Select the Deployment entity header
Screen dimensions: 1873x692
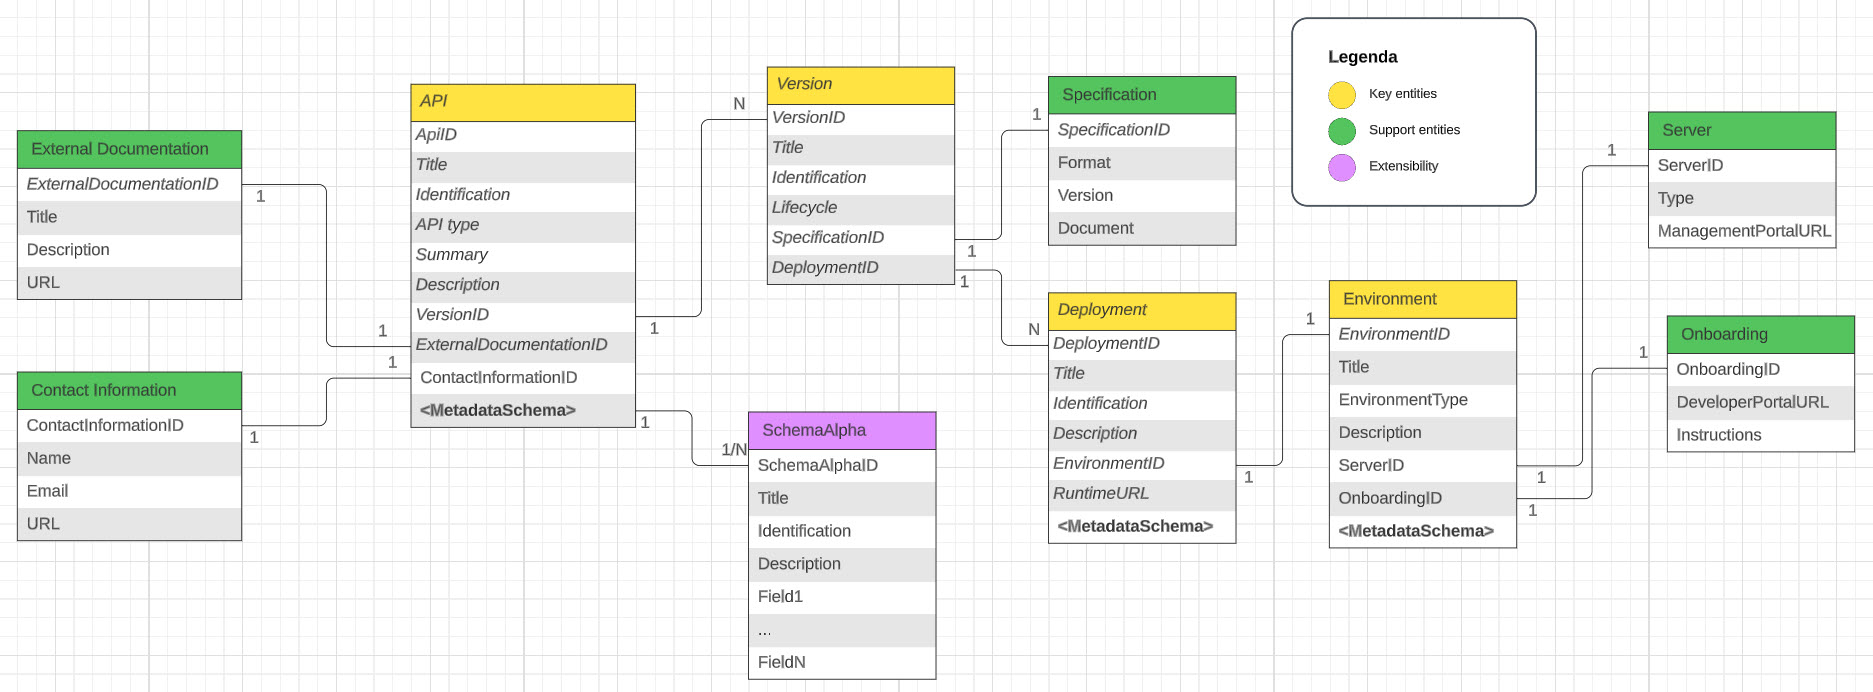[1141, 310]
